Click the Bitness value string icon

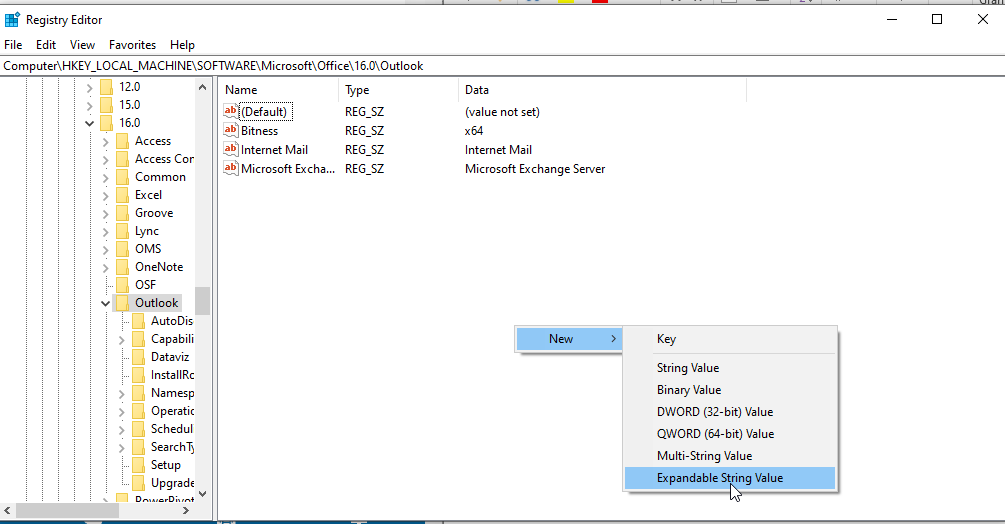point(231,130)
